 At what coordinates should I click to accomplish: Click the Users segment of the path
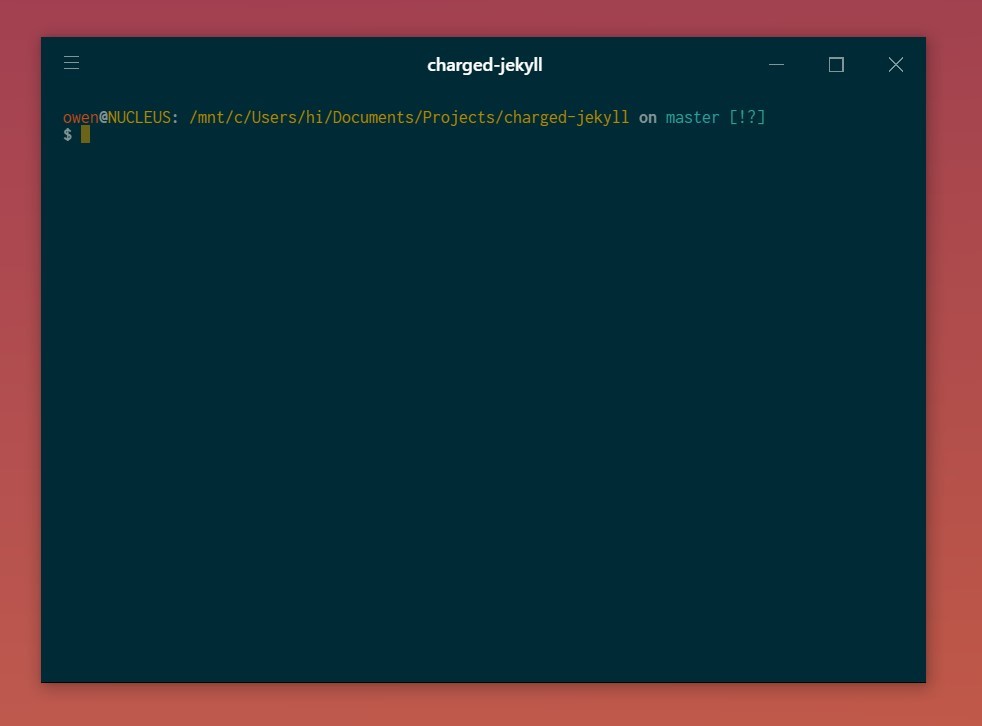(x=273, y=118)
